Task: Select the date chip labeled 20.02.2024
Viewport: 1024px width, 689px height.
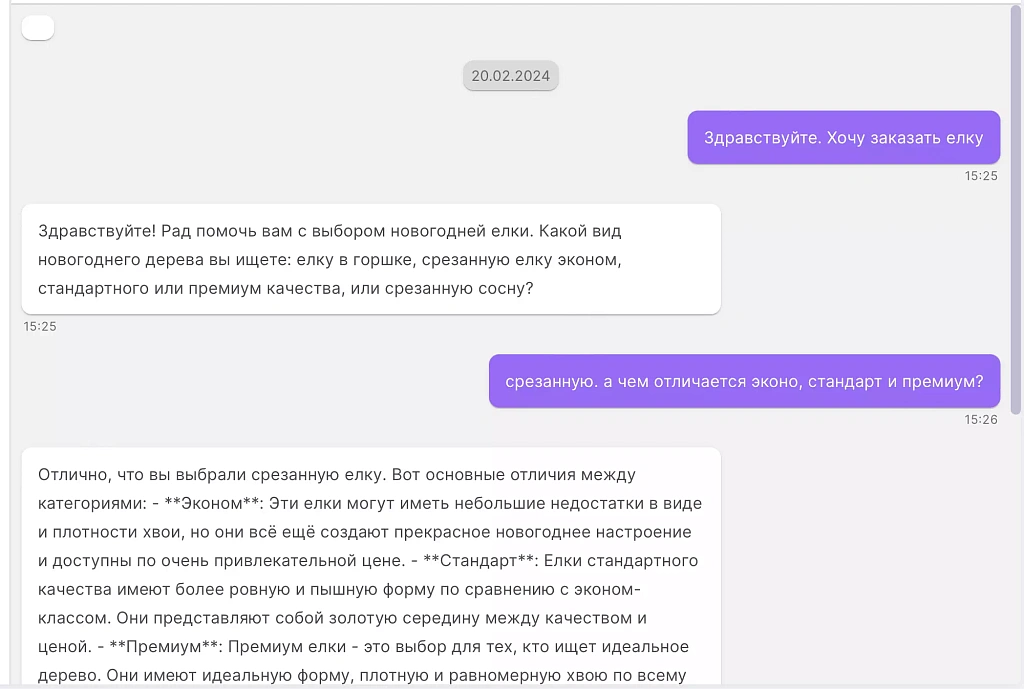Action: pyautogui.click(x=511, y=75)
